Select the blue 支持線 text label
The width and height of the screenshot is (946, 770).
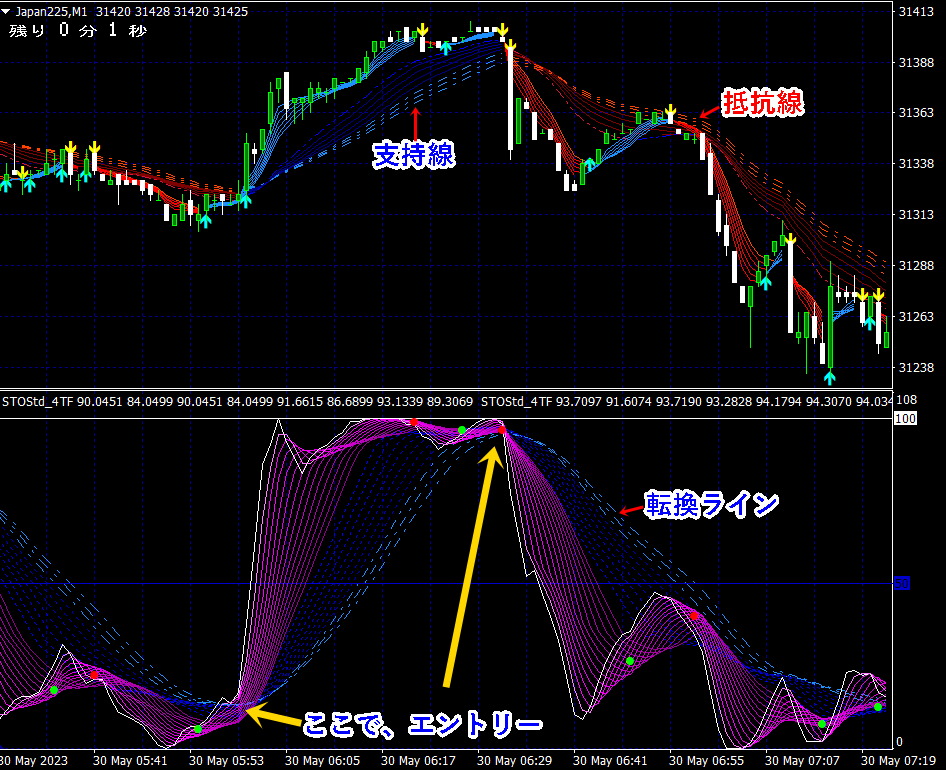414,155
